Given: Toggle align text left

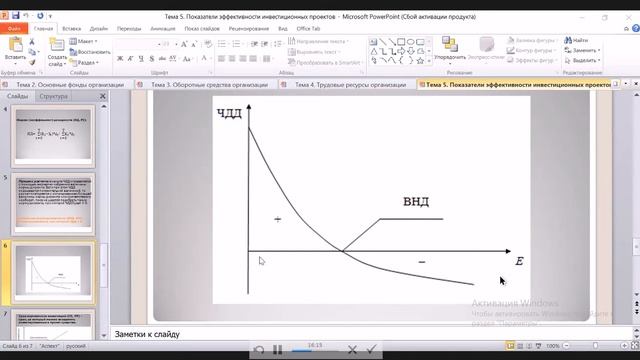Looking at the screenshot, I should [x=222, y=59].
